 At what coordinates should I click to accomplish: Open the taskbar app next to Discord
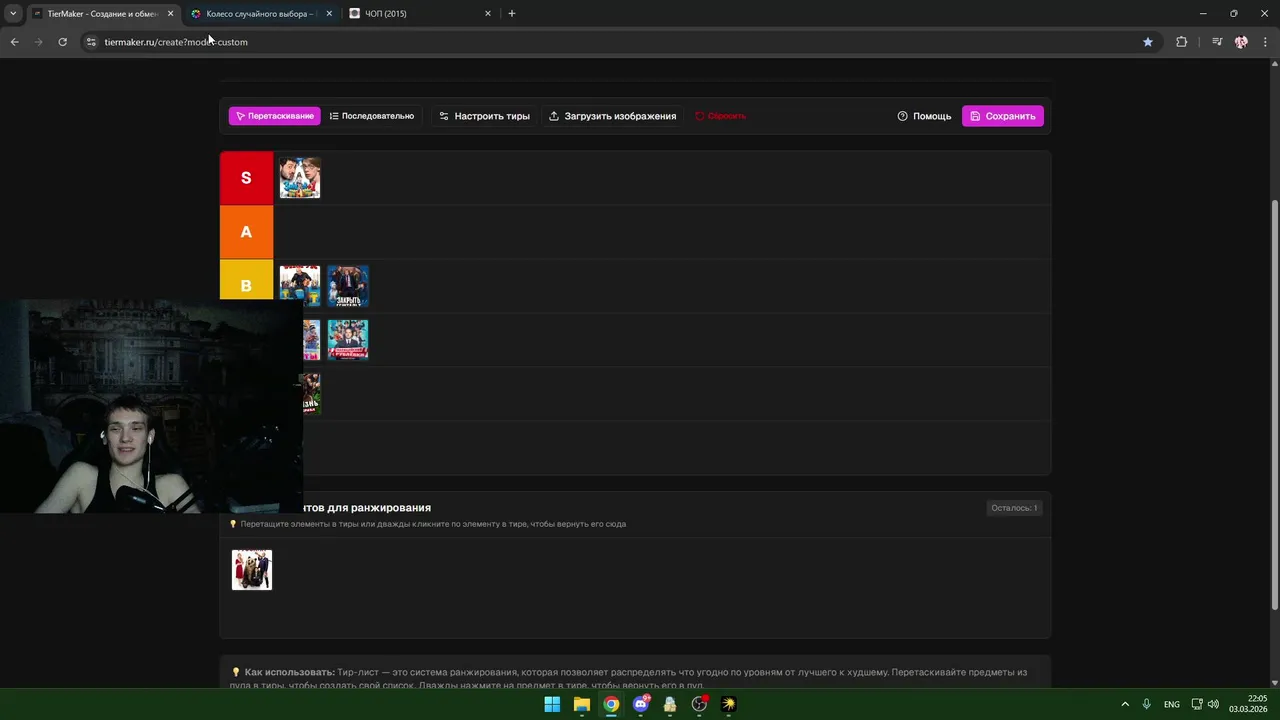pyautogui.click(x=670, y=704)
